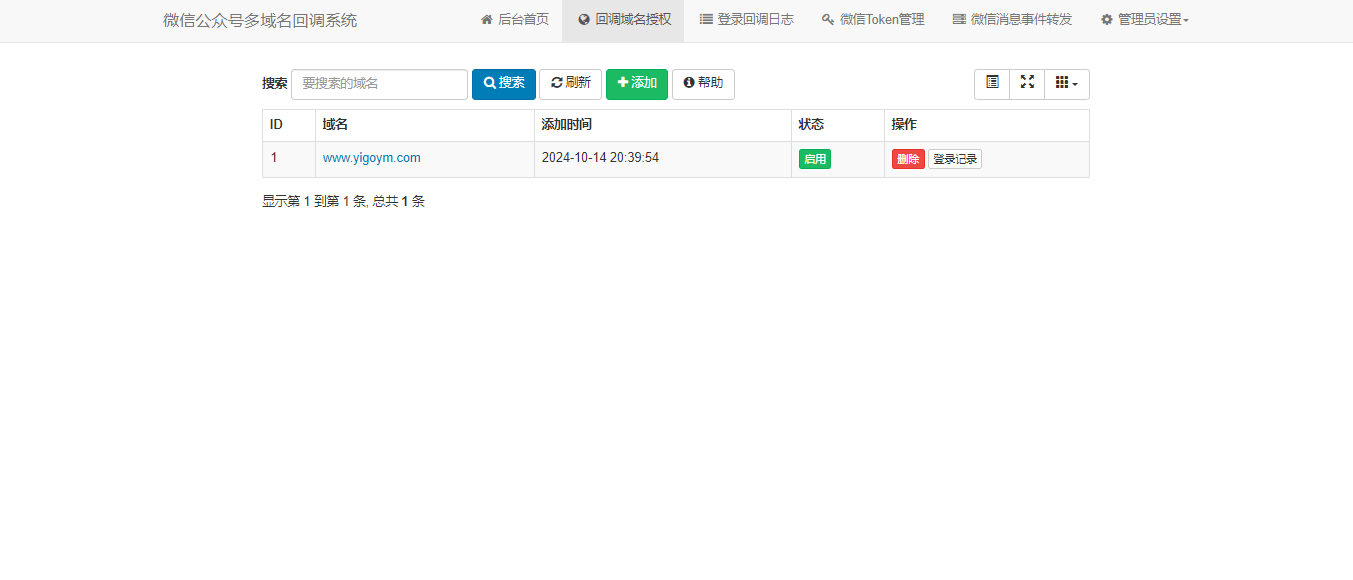
Task: Toggle fullscreen with the expand arrows icon
Action: [x=1026, y=84]
